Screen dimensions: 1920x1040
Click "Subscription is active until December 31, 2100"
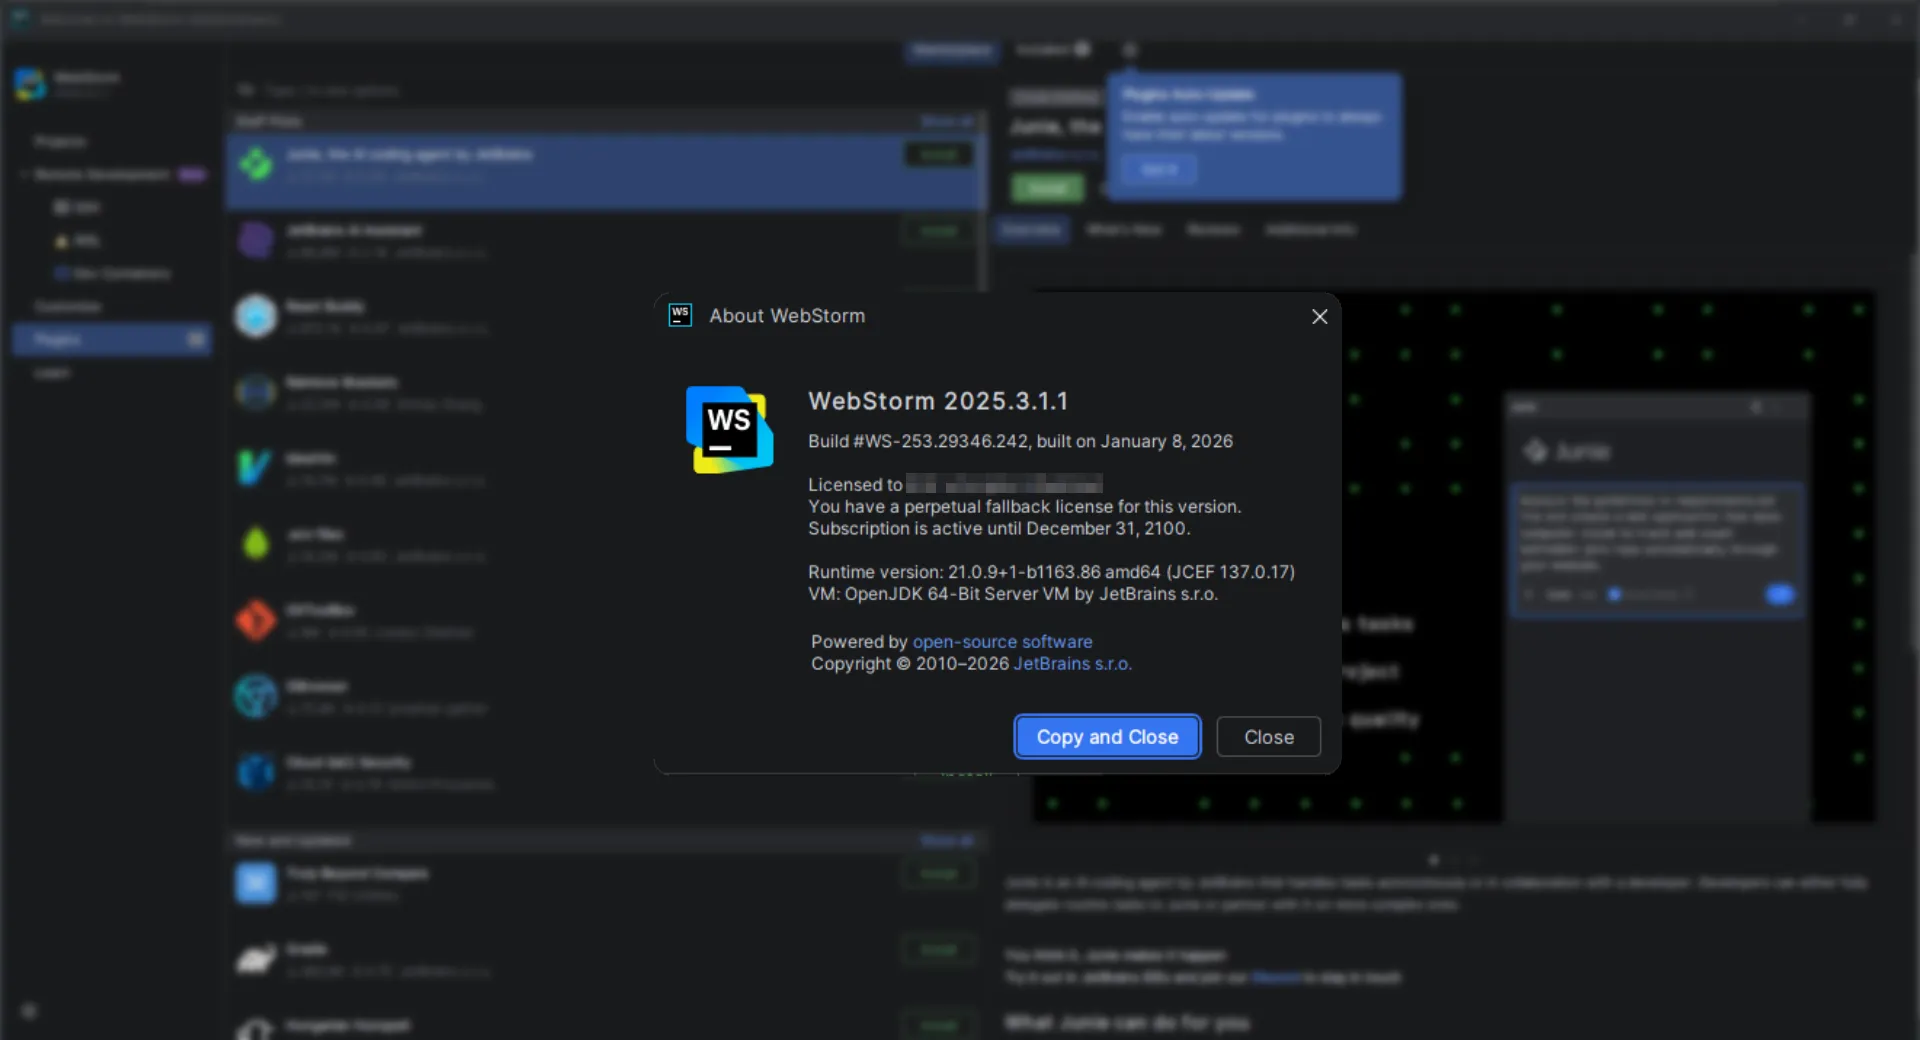pyautogui.click(x=999, y=529)
